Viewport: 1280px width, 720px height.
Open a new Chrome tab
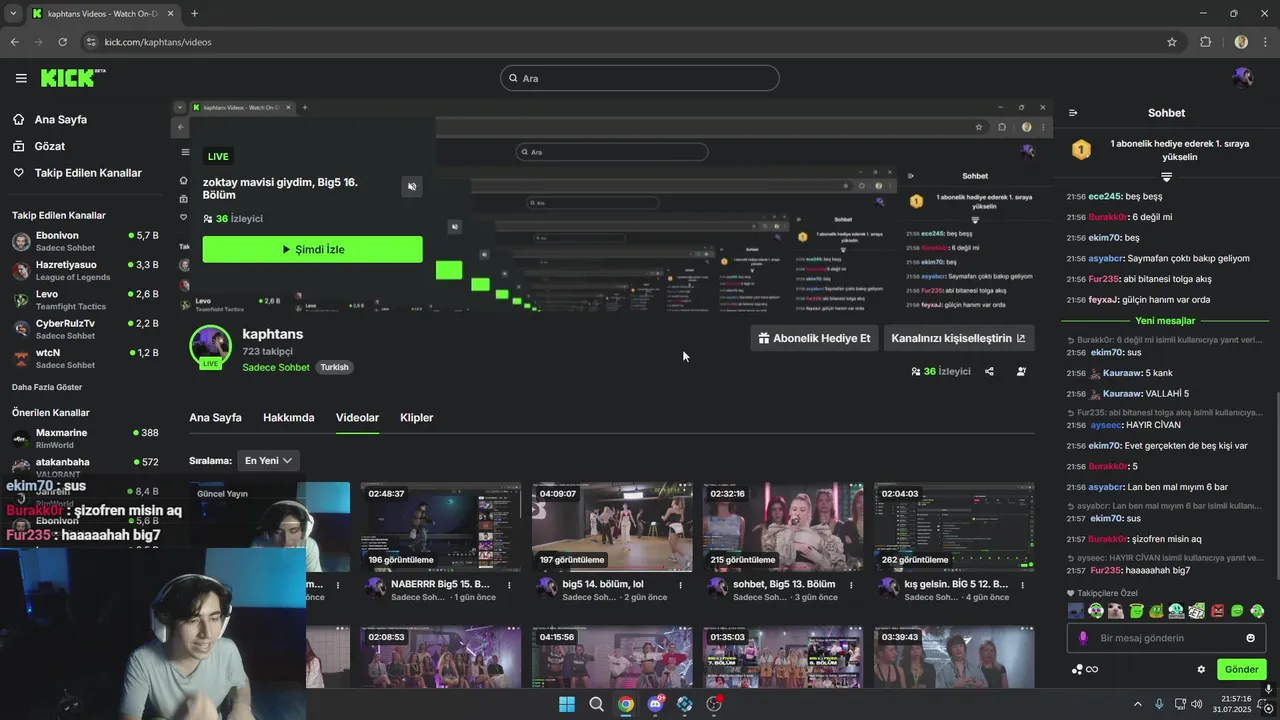pyautogui.click(x=194, y=13)
